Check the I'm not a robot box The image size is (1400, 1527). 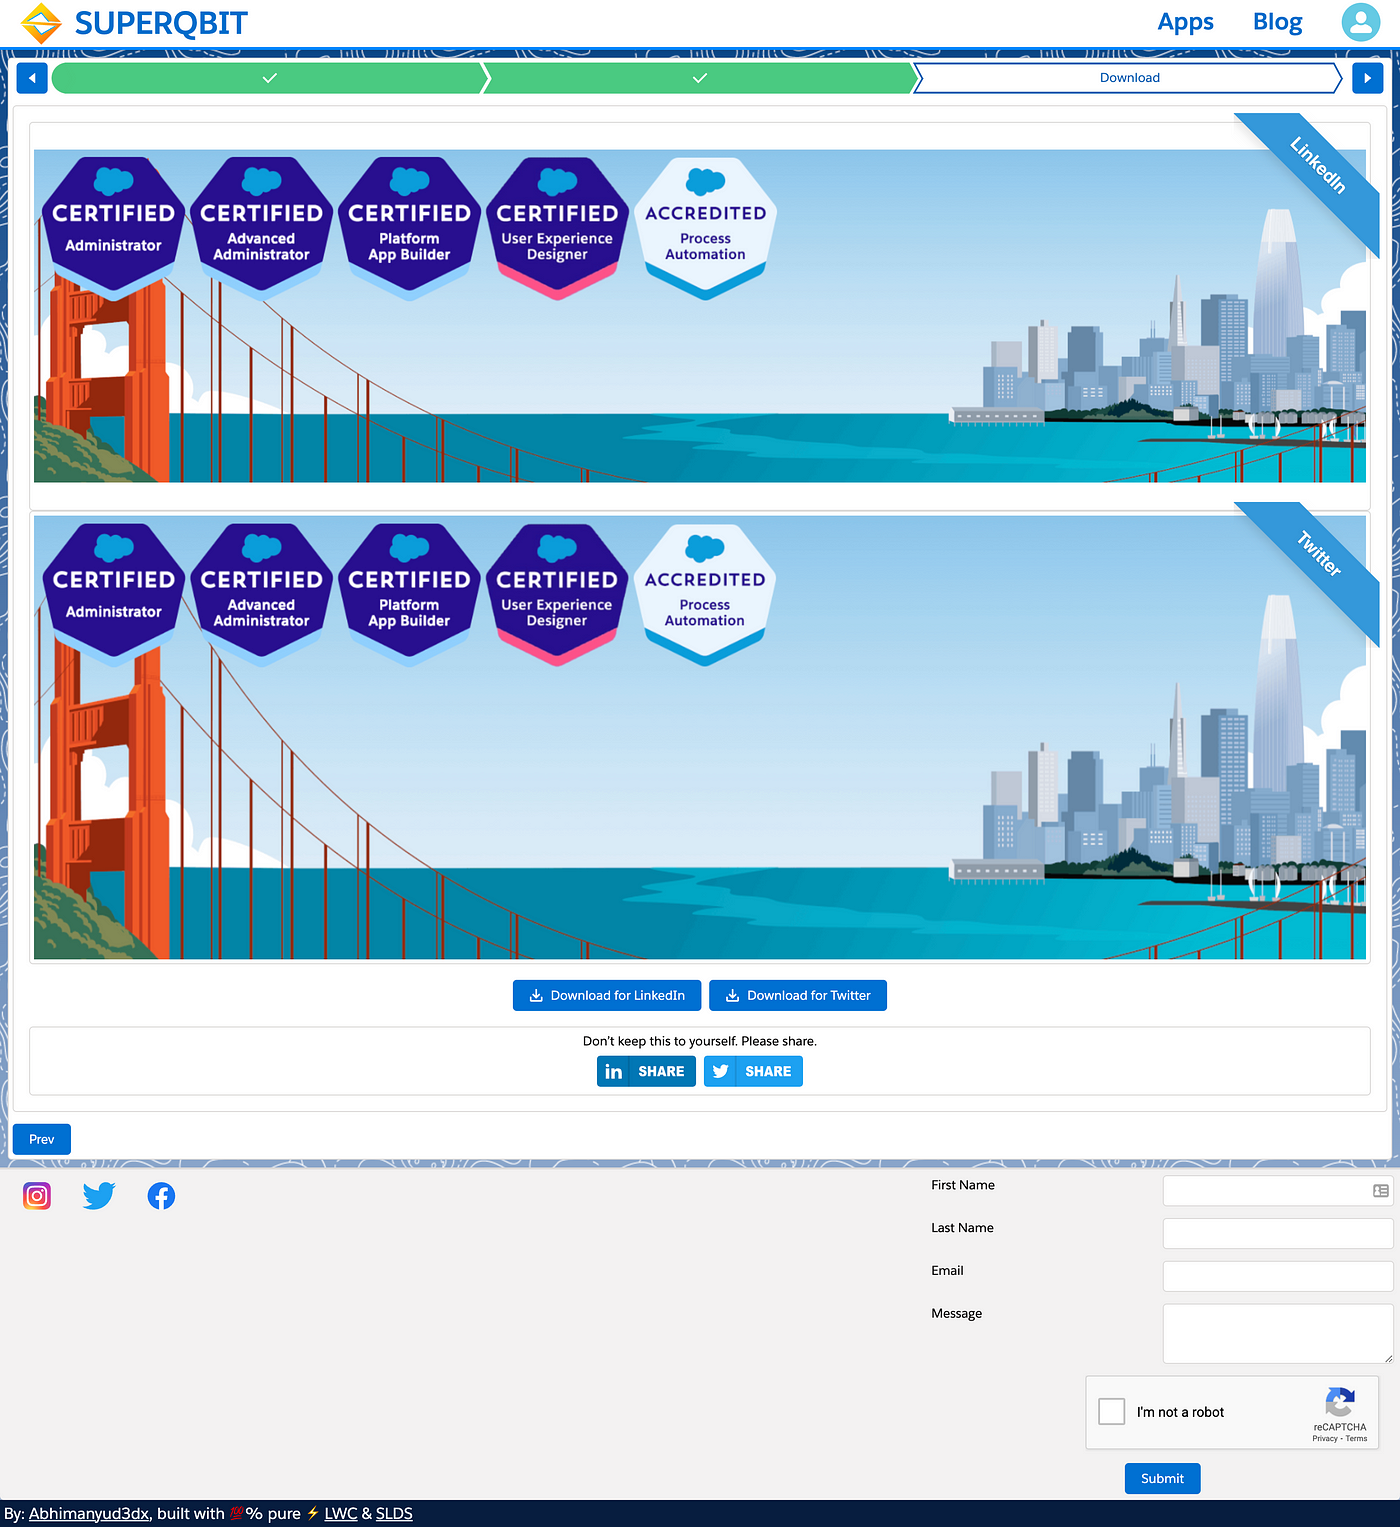coord(1111,1411)
